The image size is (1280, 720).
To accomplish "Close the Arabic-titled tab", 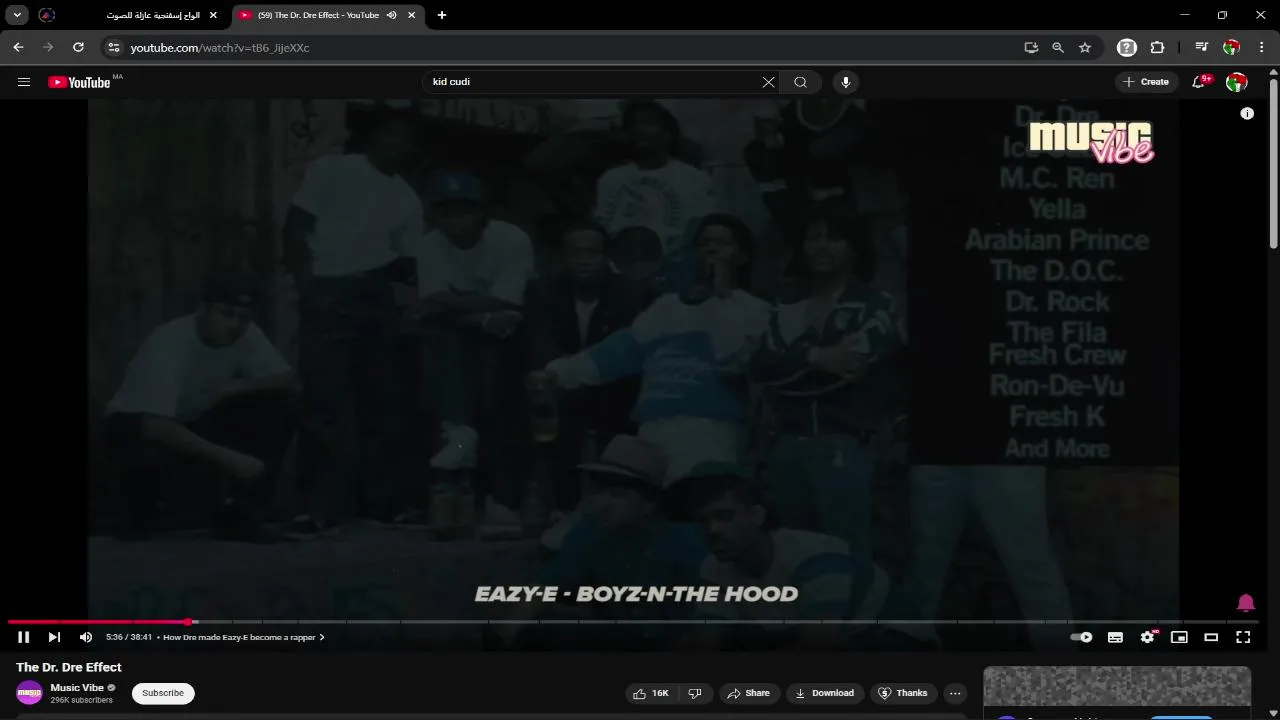I will pyautogui.click(x=213, y=15).
